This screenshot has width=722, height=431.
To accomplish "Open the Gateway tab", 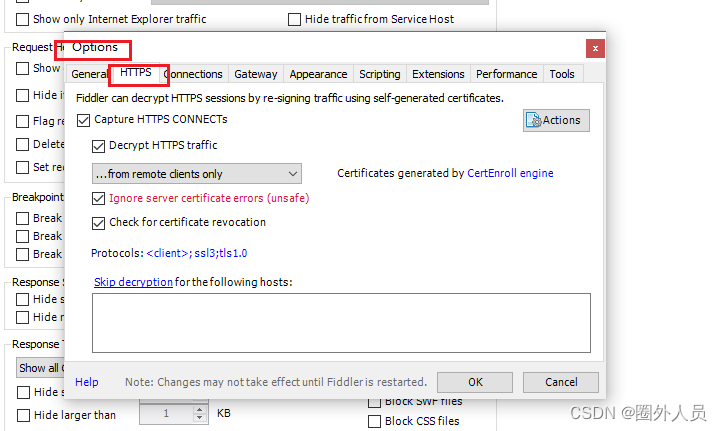I will pyautogui.click(x=256, y=74).
